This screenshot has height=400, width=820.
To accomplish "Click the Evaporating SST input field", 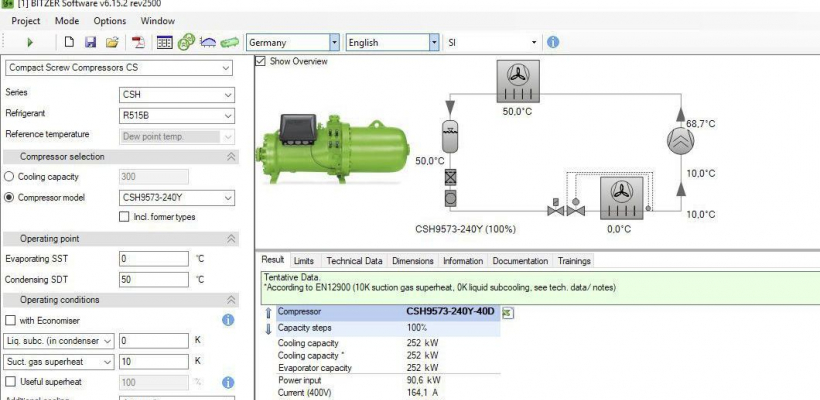I will [x=154, y=259].
